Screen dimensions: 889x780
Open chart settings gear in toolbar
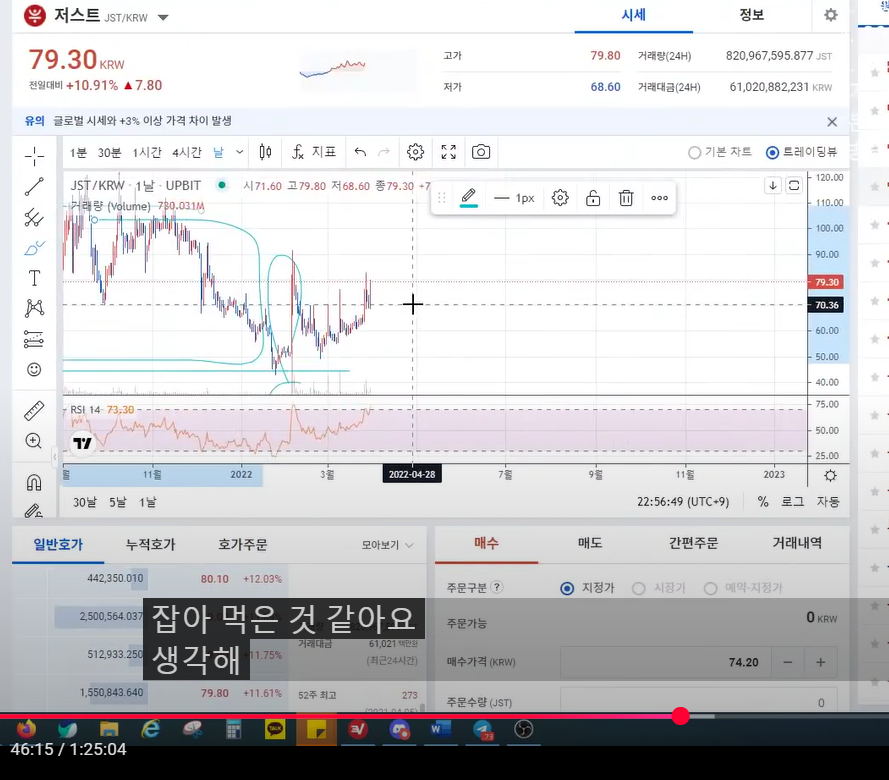[416, 152]
